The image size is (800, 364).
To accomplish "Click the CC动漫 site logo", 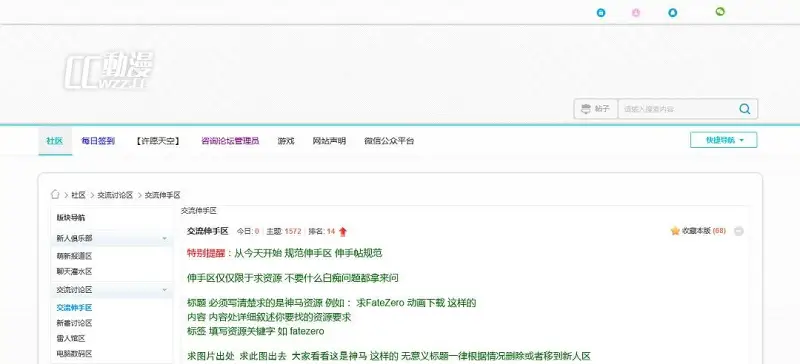I will [x=109, y=70].
